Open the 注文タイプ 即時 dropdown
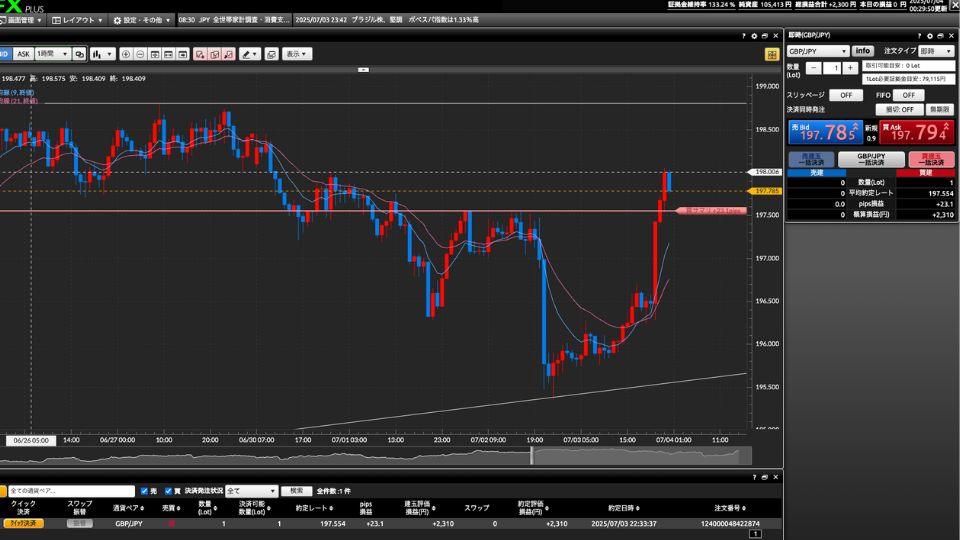This screenshot has width=960, height=540. (936, 51)
